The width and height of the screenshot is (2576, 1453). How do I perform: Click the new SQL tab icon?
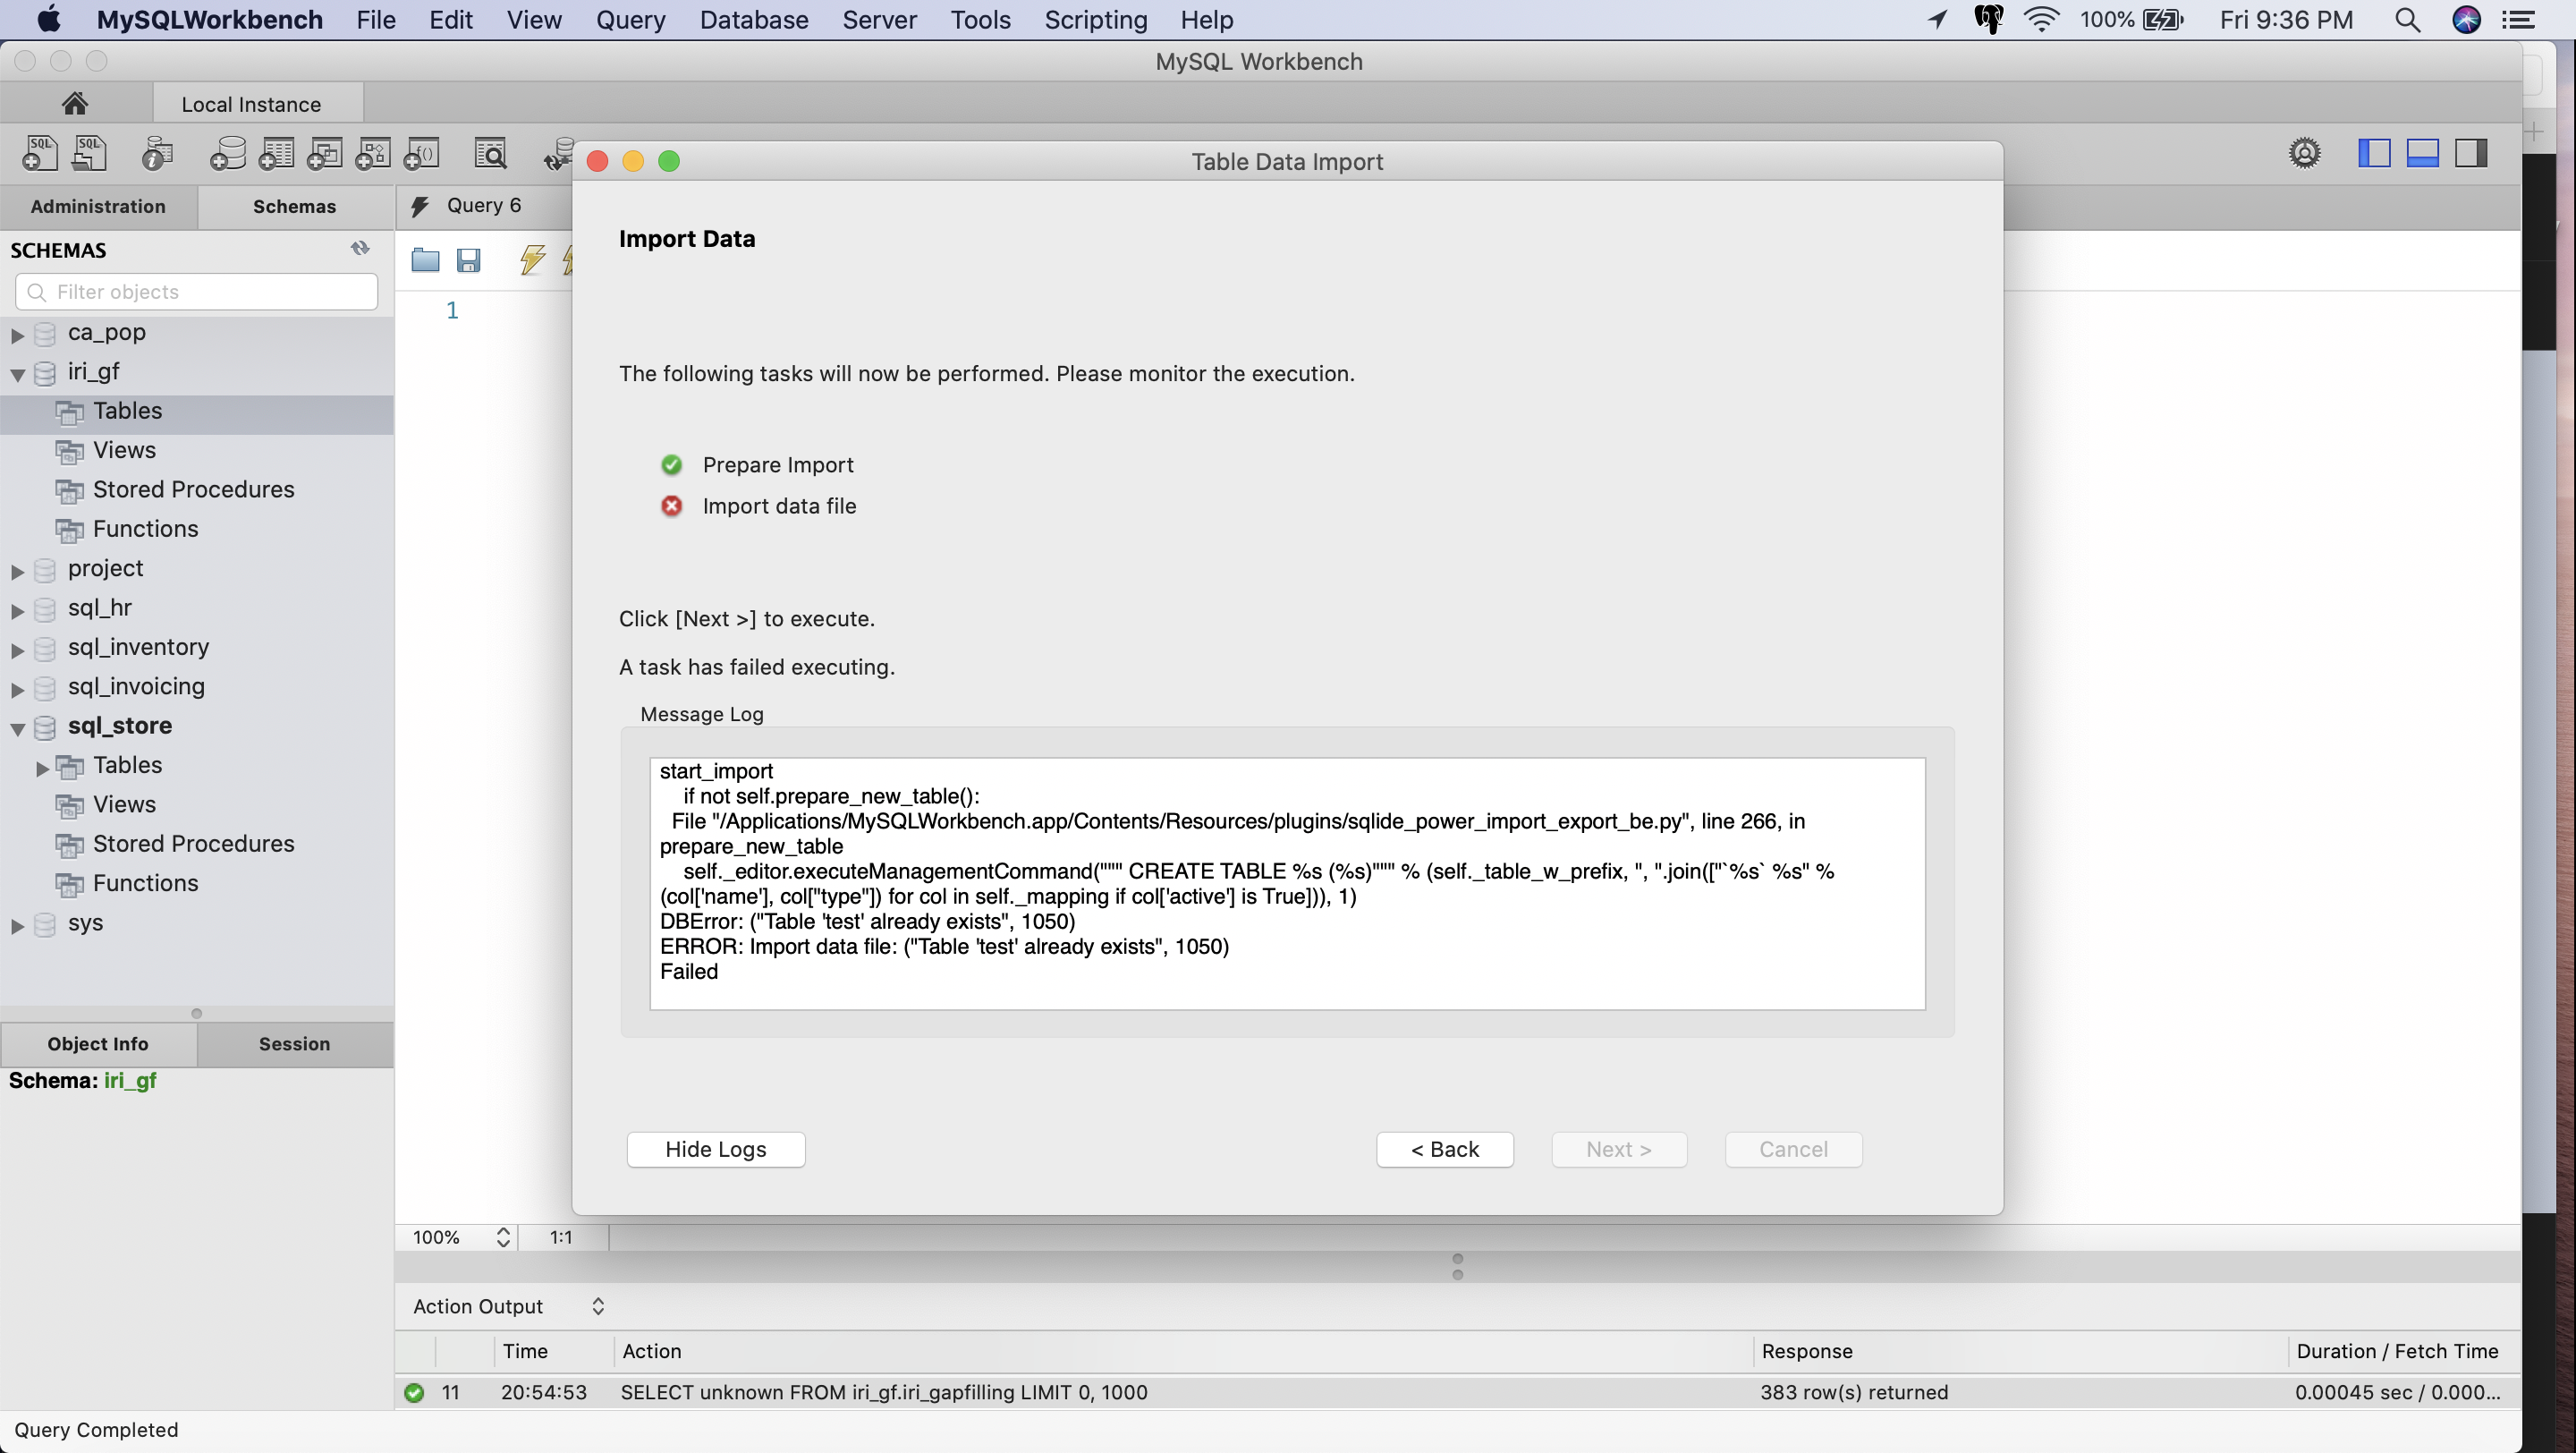[x=40, y=154]
